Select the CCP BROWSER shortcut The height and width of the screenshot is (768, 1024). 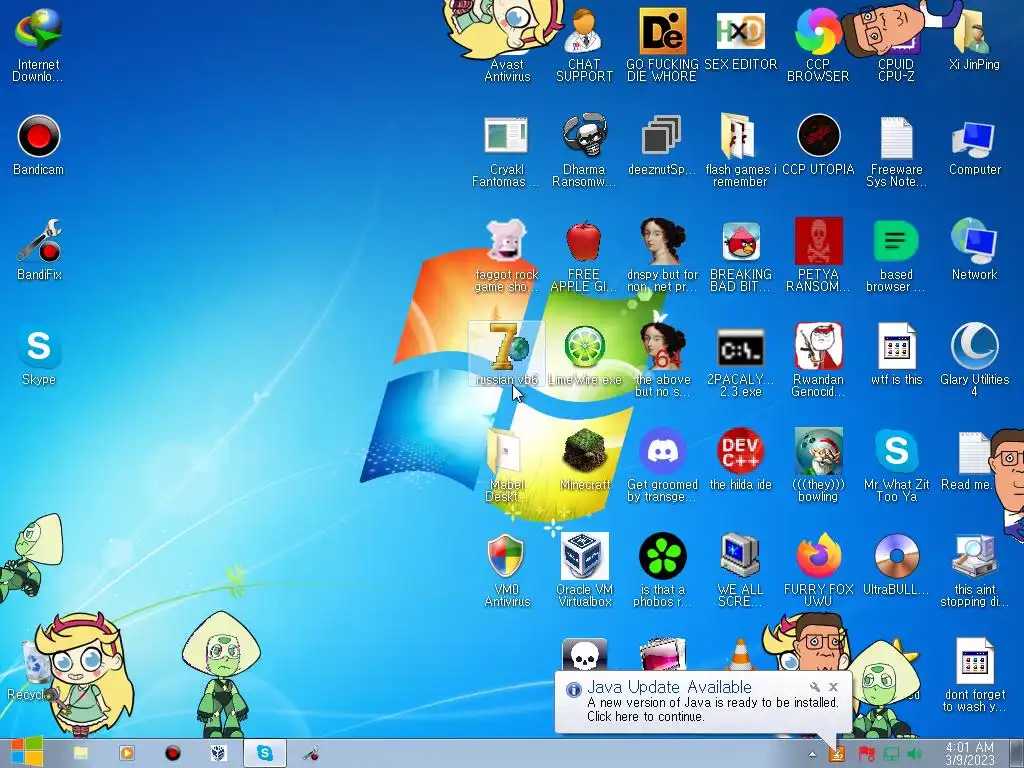coord(818,46)
